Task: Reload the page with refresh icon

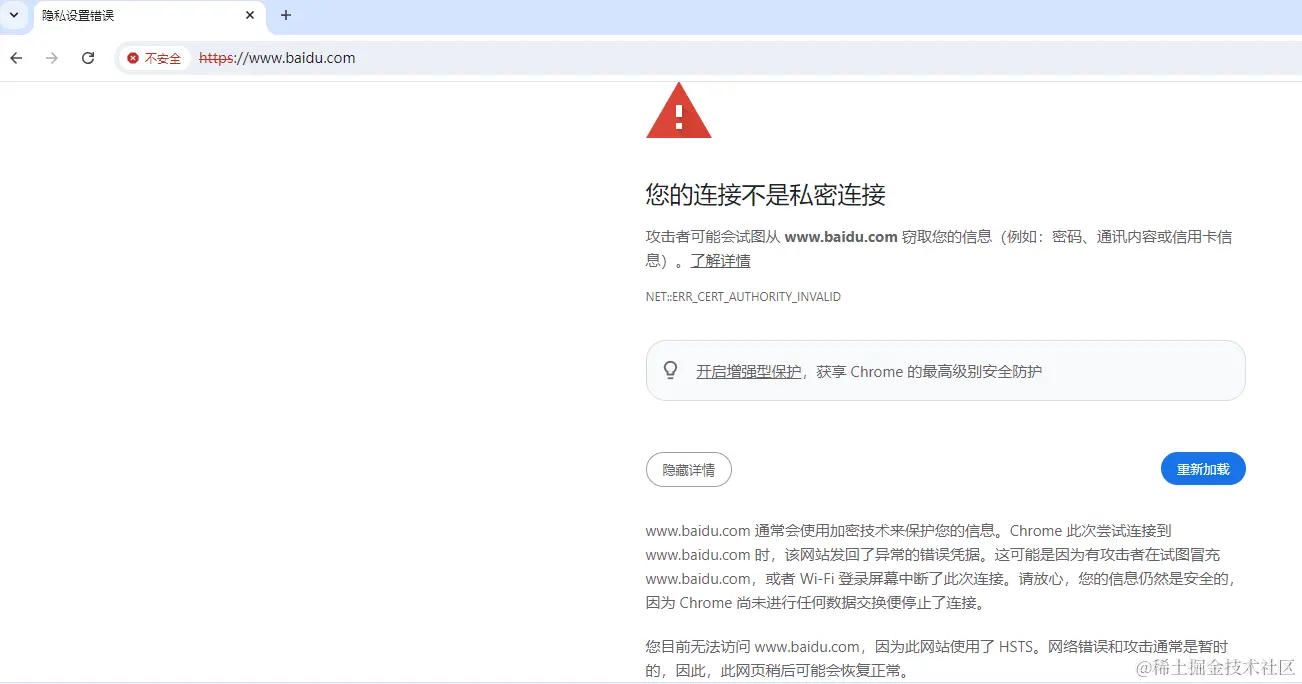Action: [88, 58]
